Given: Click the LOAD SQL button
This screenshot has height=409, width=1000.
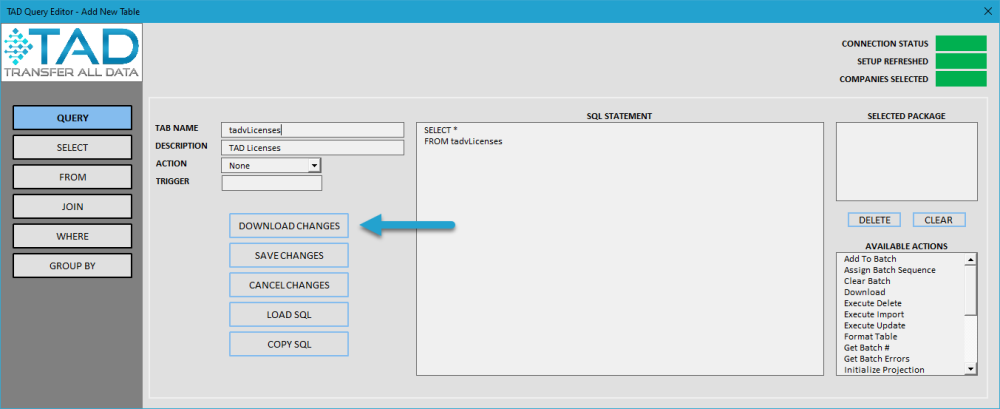Looking at the screenshot, I should 289,315.
